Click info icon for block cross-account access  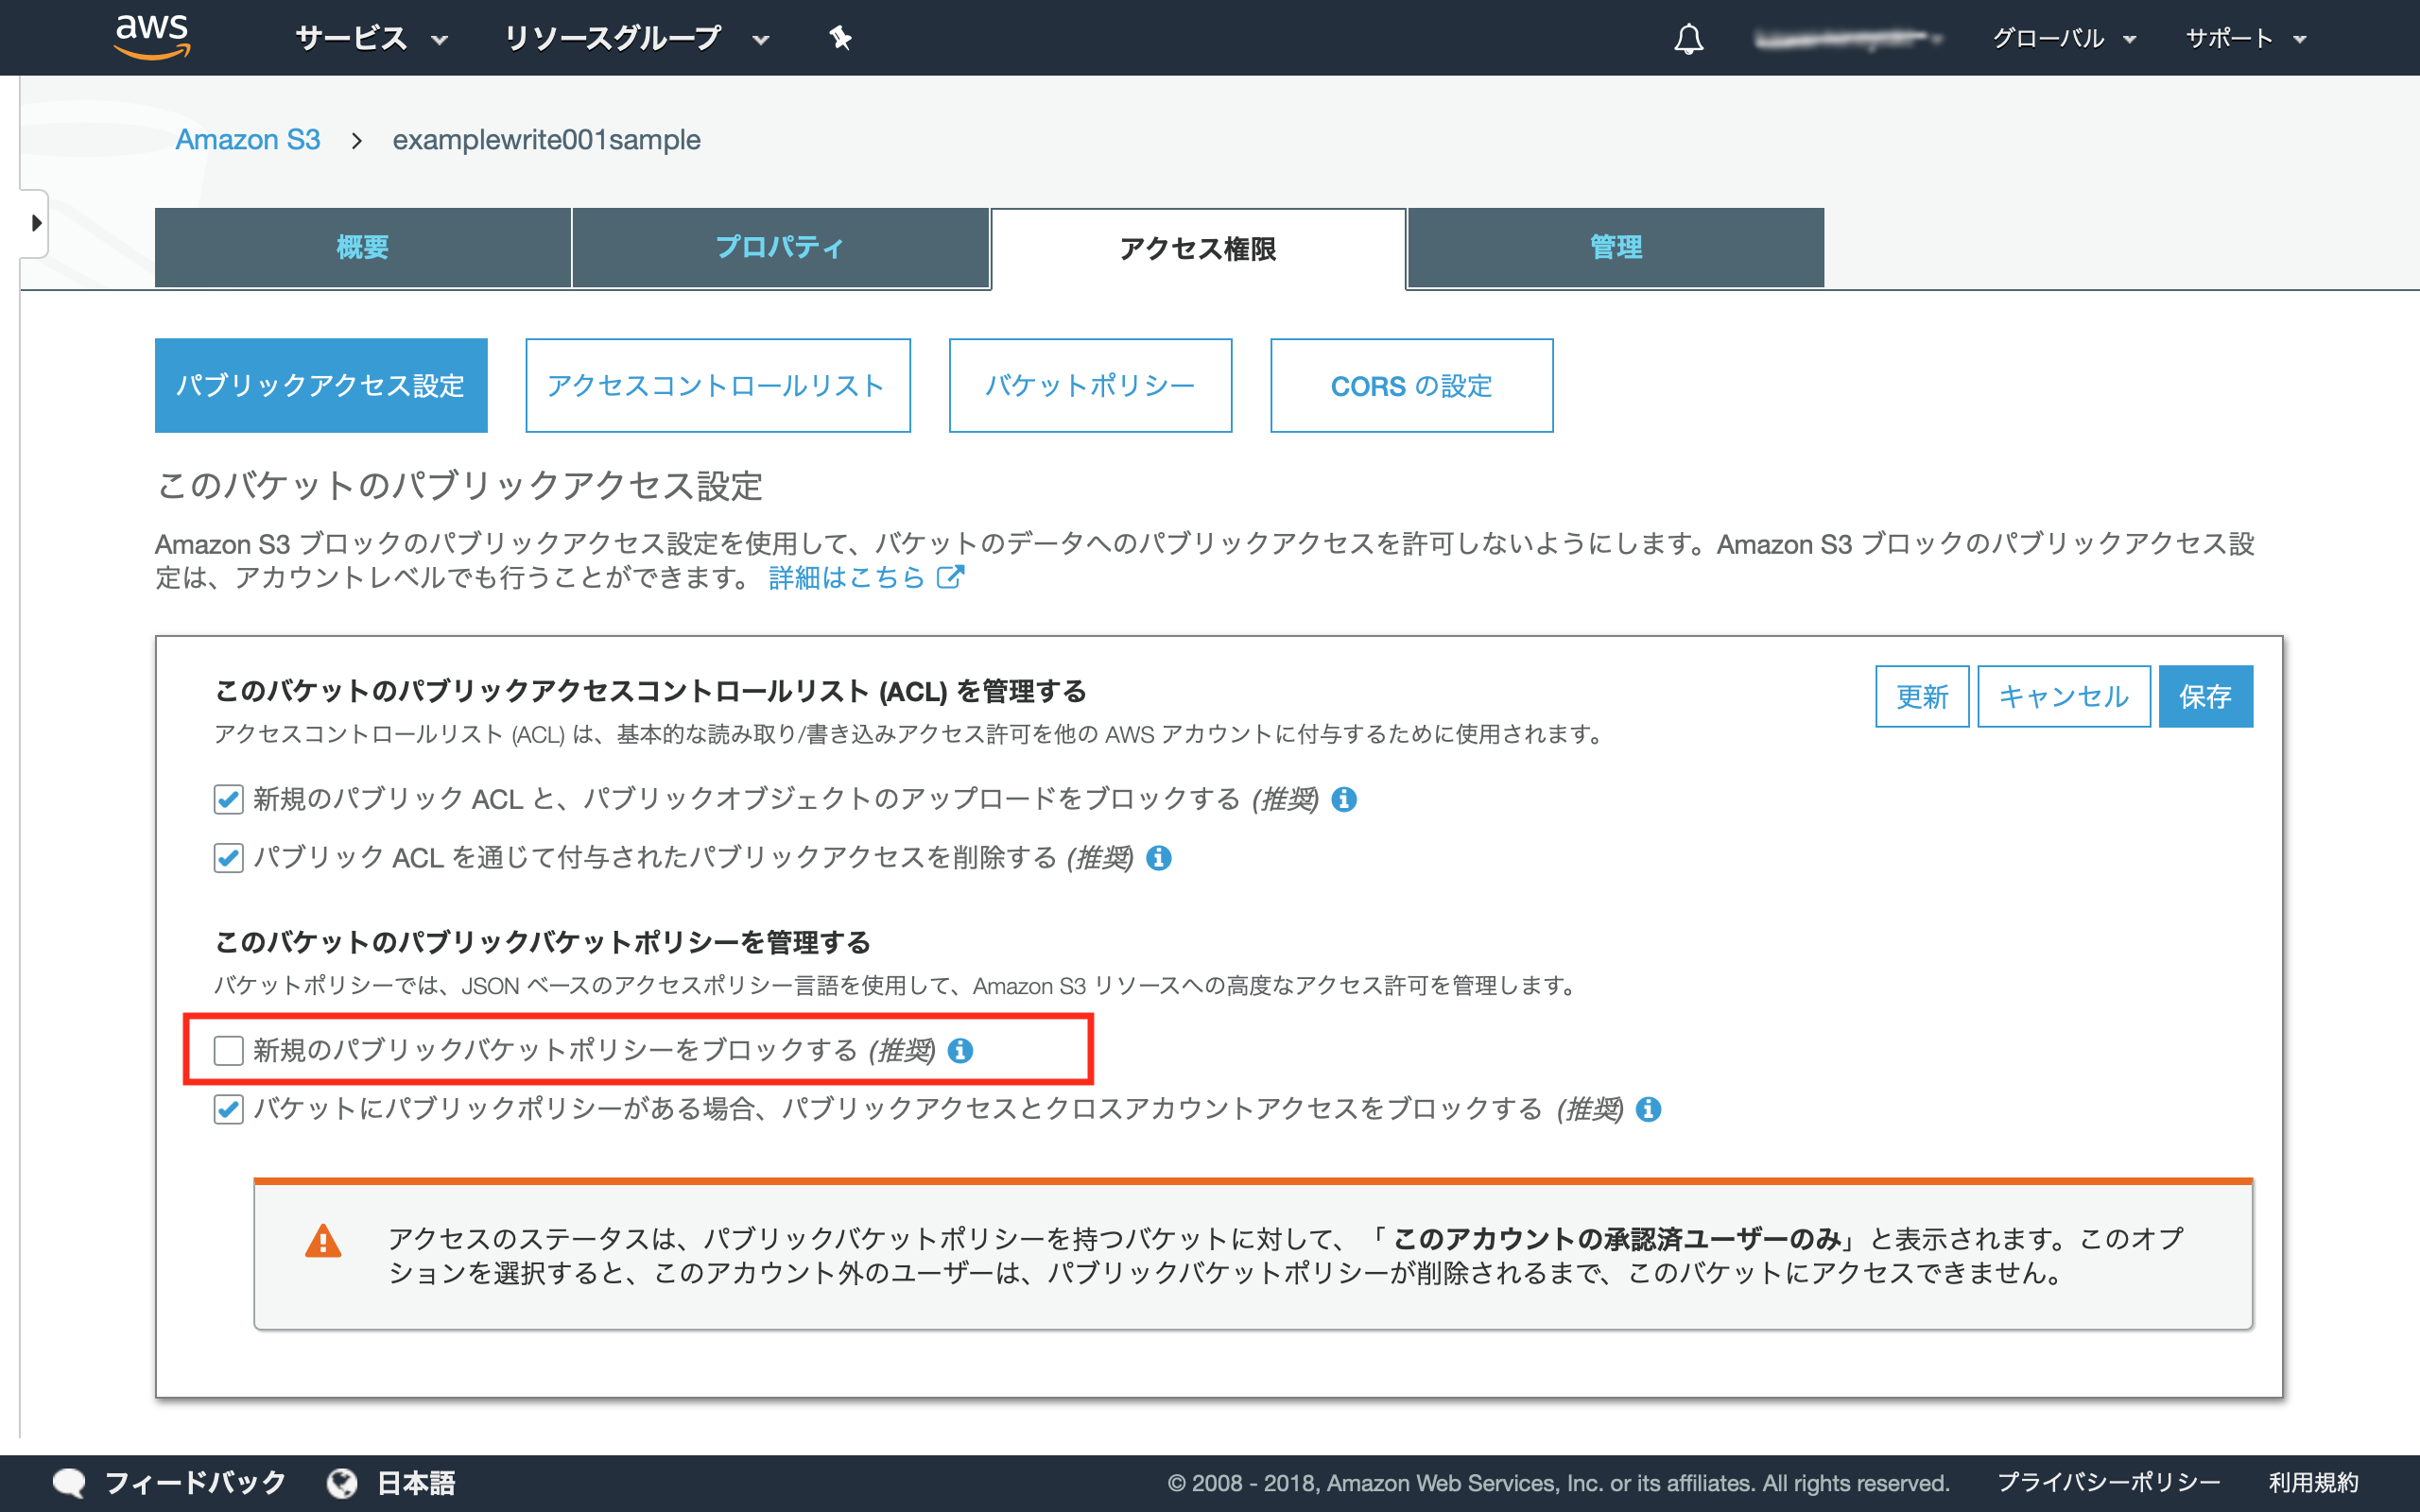point(1648,1109)
